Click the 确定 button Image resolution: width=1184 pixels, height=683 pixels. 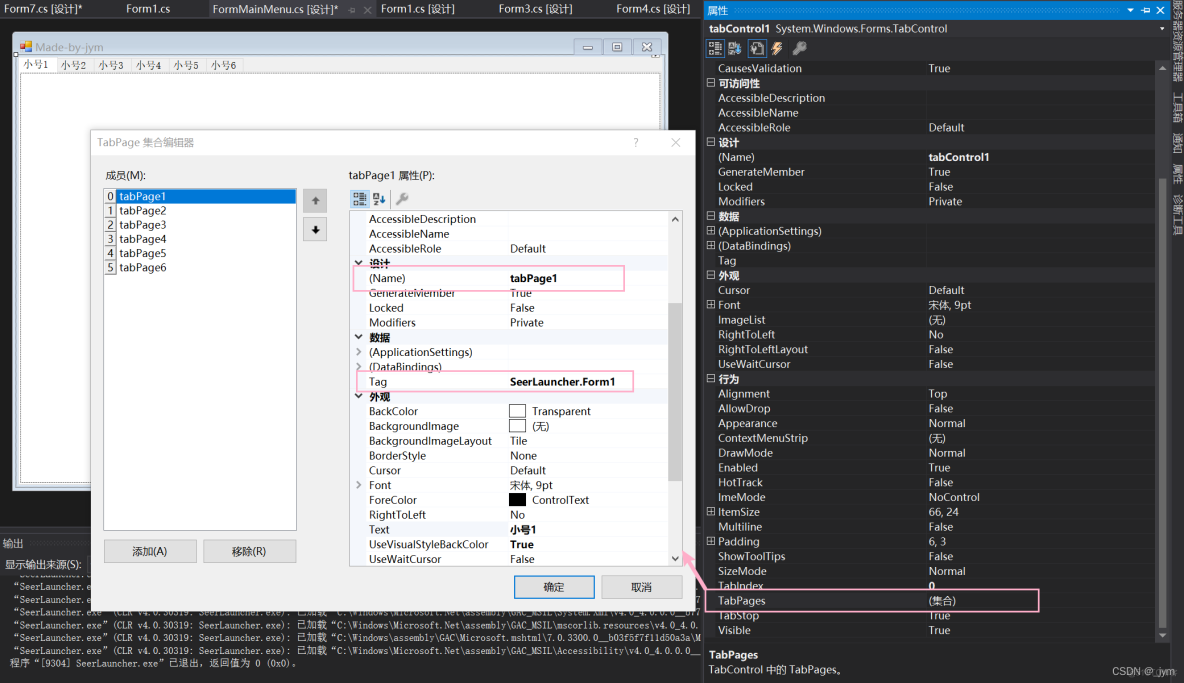click(x=554, y=587)
